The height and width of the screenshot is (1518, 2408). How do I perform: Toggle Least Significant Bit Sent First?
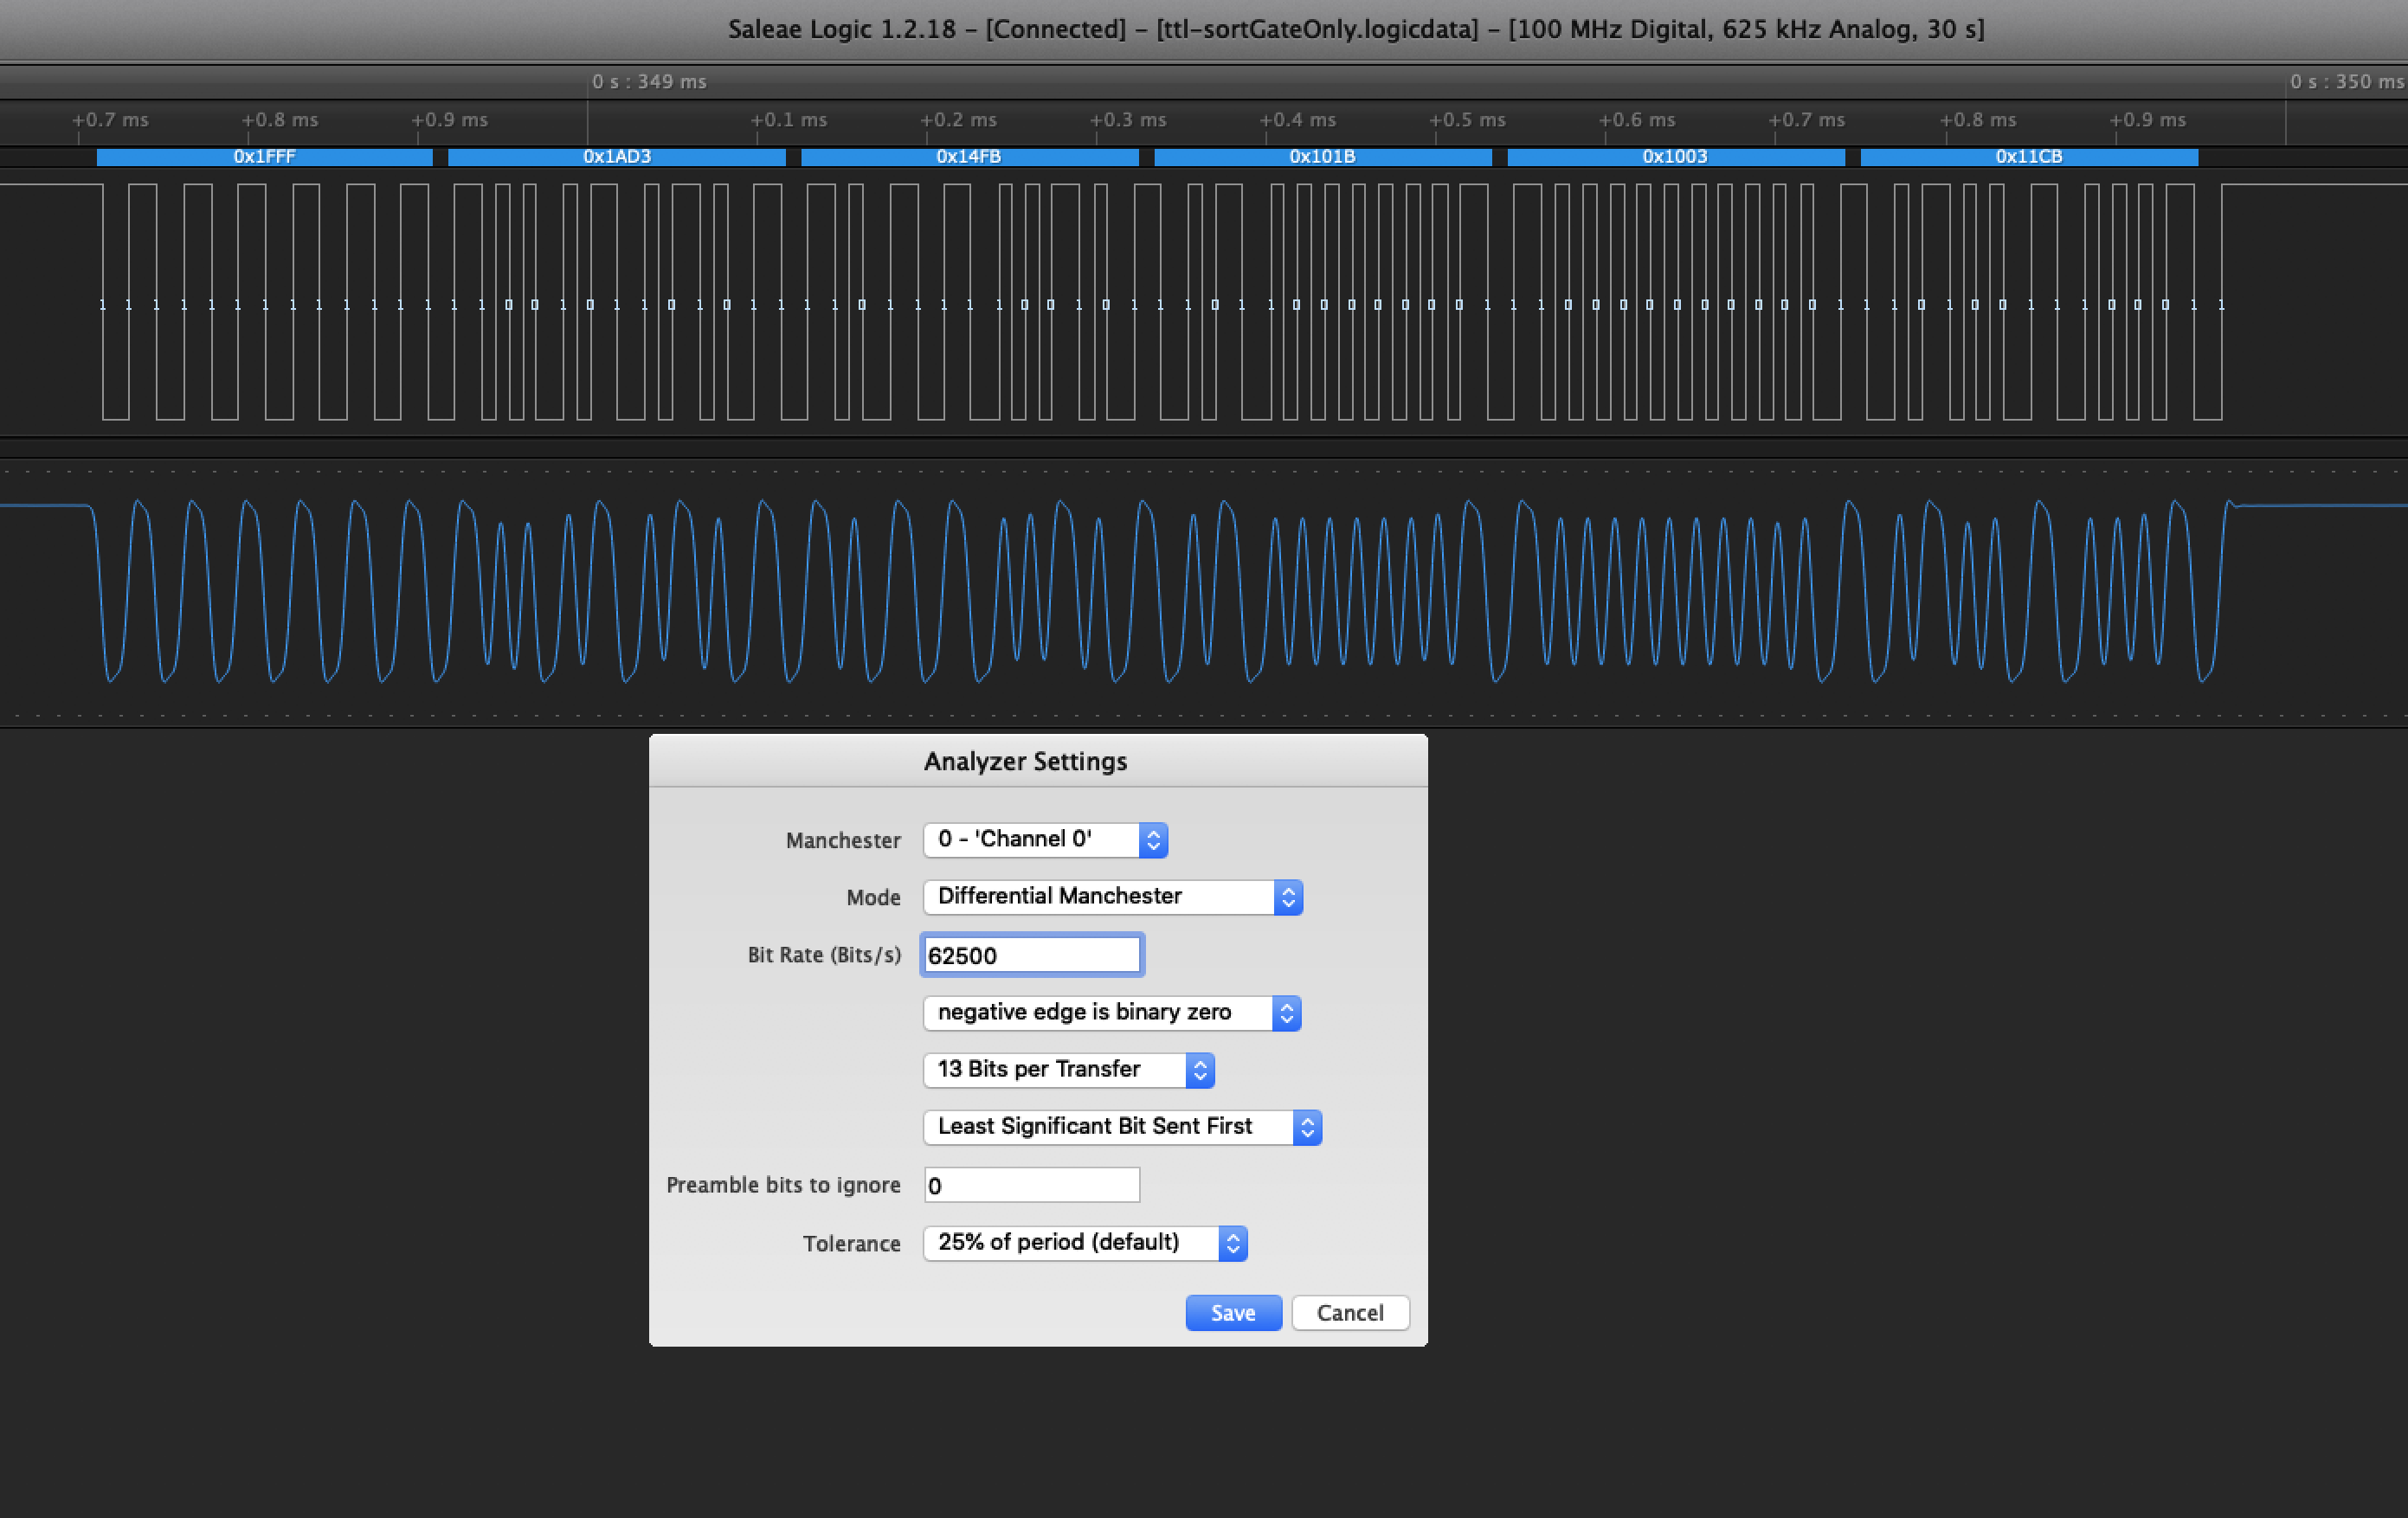click(x=1119, y=1126)
